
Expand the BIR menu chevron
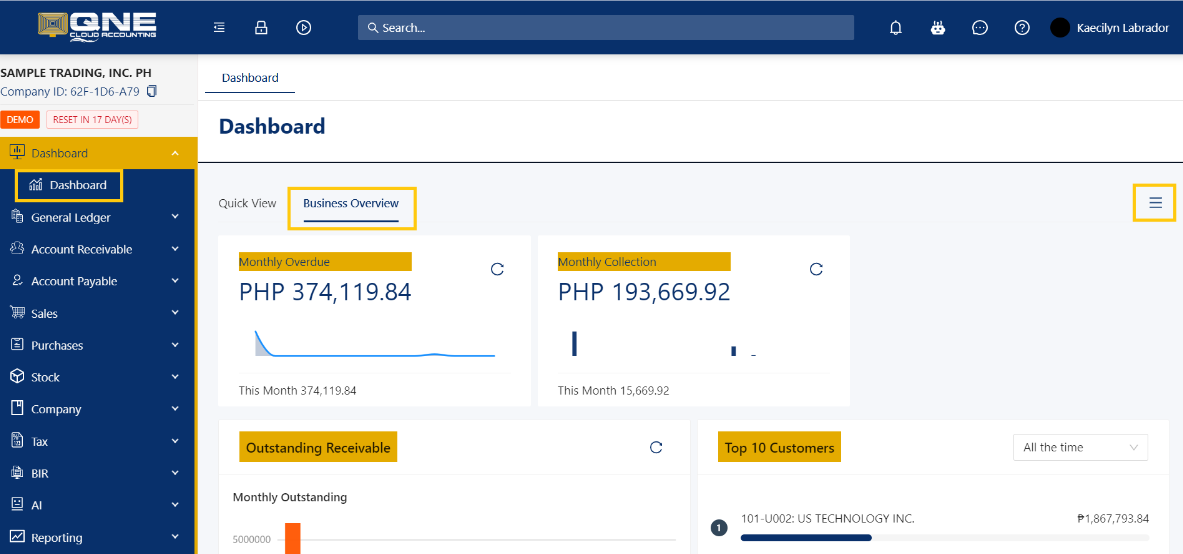pyautogui.click(x=175, y=472)
